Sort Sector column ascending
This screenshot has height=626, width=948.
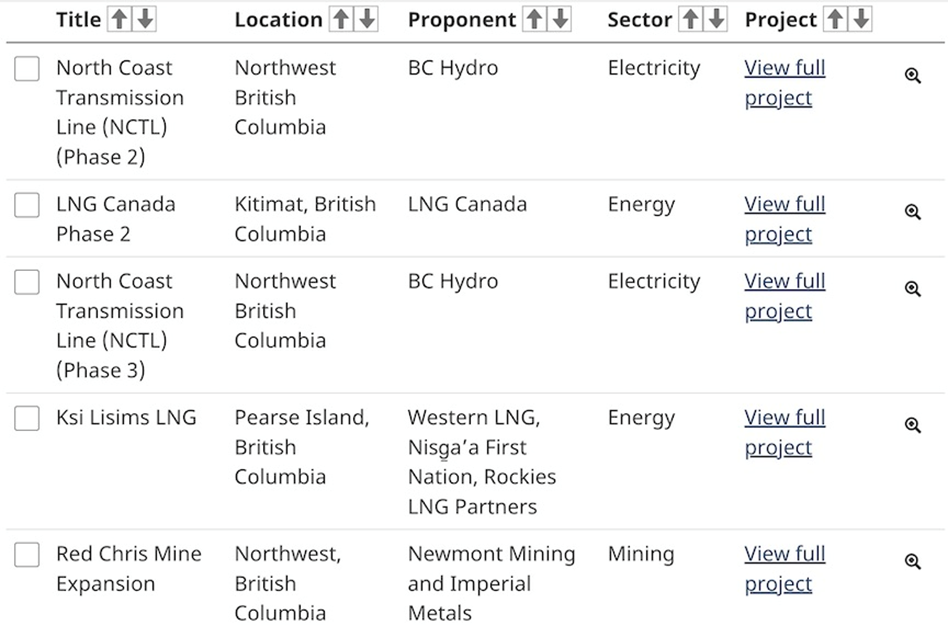tap(690, 19)
